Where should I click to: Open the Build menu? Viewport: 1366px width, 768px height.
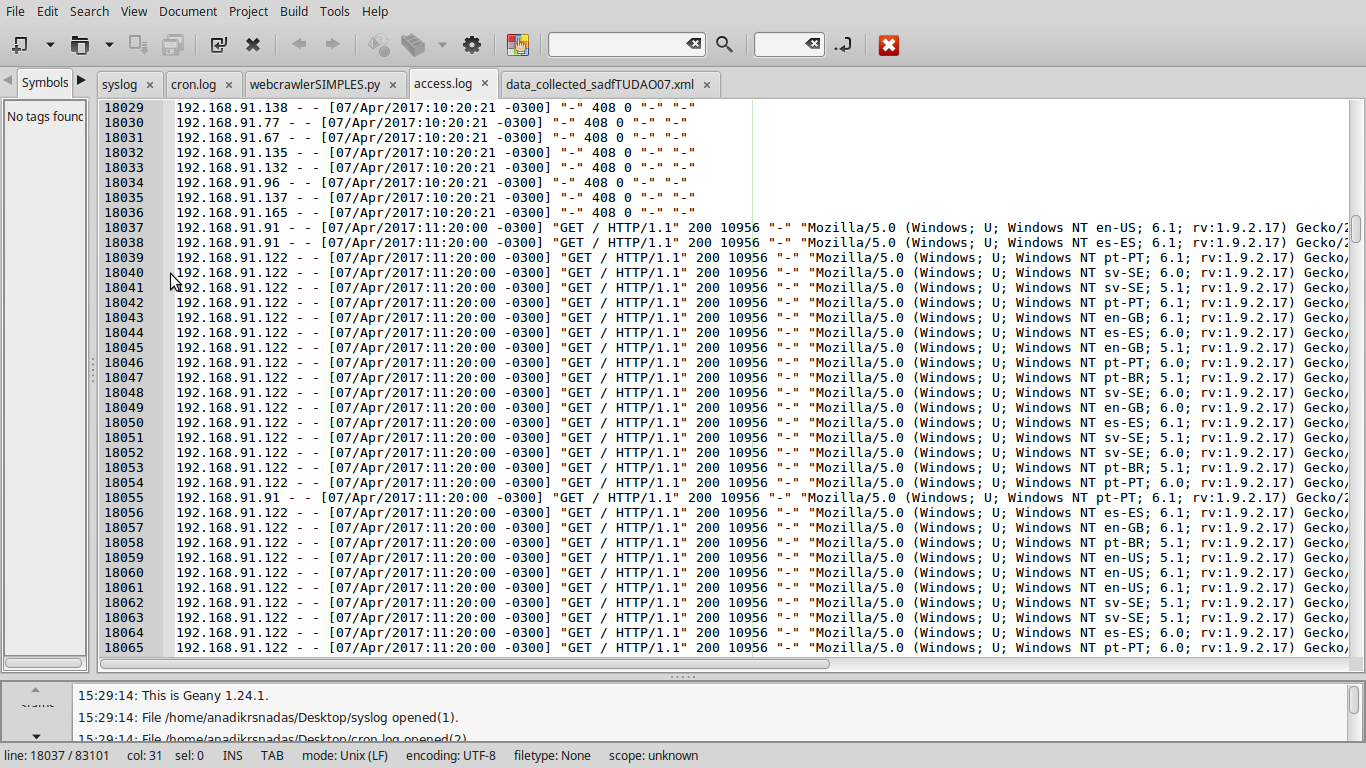click(294, 11)
